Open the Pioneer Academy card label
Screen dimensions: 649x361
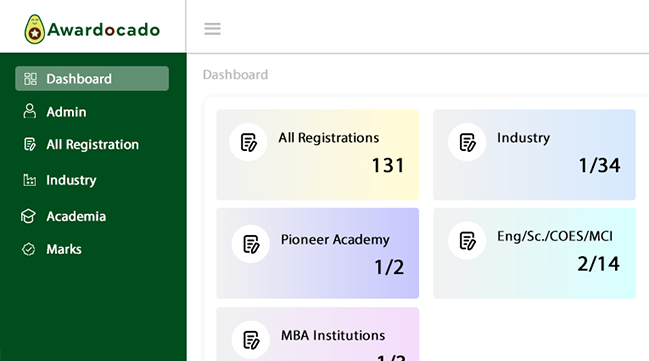click(x=335, y=240)
